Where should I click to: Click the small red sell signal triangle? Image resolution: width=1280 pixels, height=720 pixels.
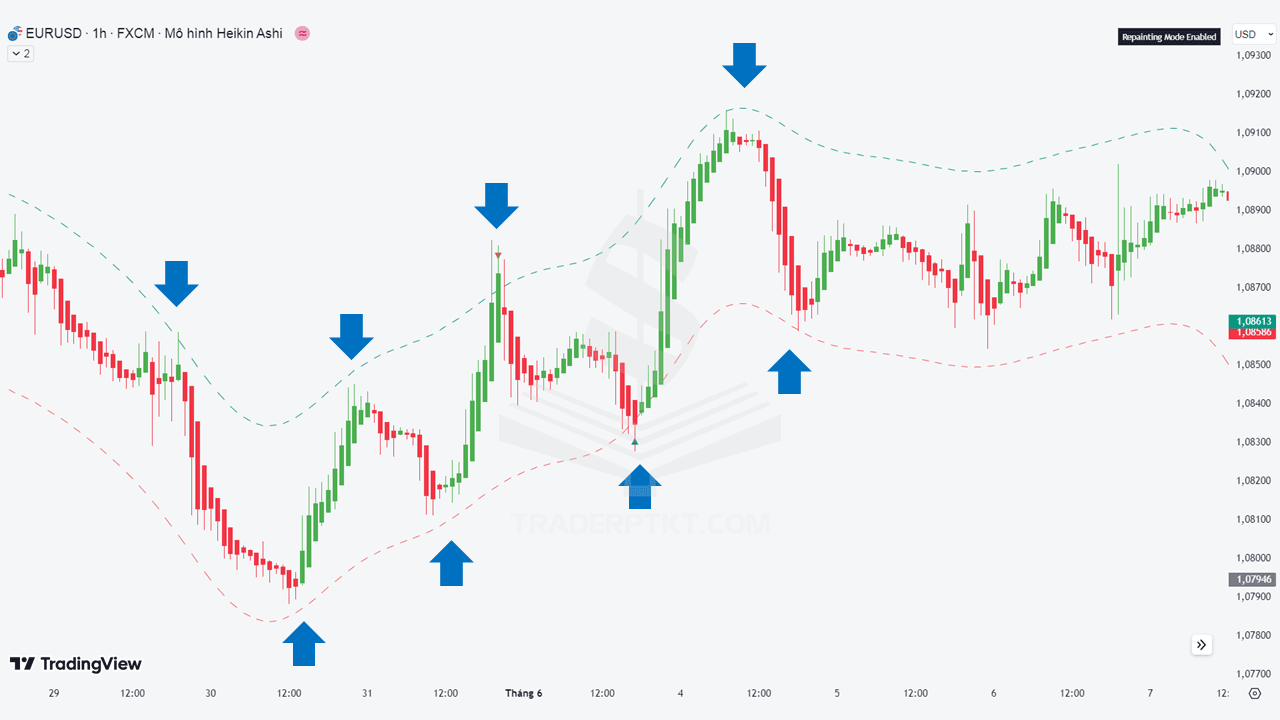pyautogui.click(x=498, y=256)
